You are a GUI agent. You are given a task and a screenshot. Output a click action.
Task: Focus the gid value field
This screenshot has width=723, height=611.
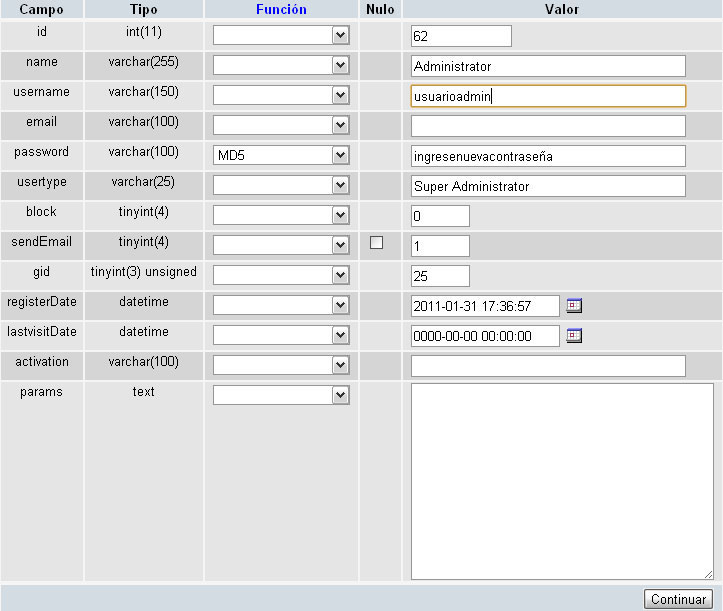[440, 276]
